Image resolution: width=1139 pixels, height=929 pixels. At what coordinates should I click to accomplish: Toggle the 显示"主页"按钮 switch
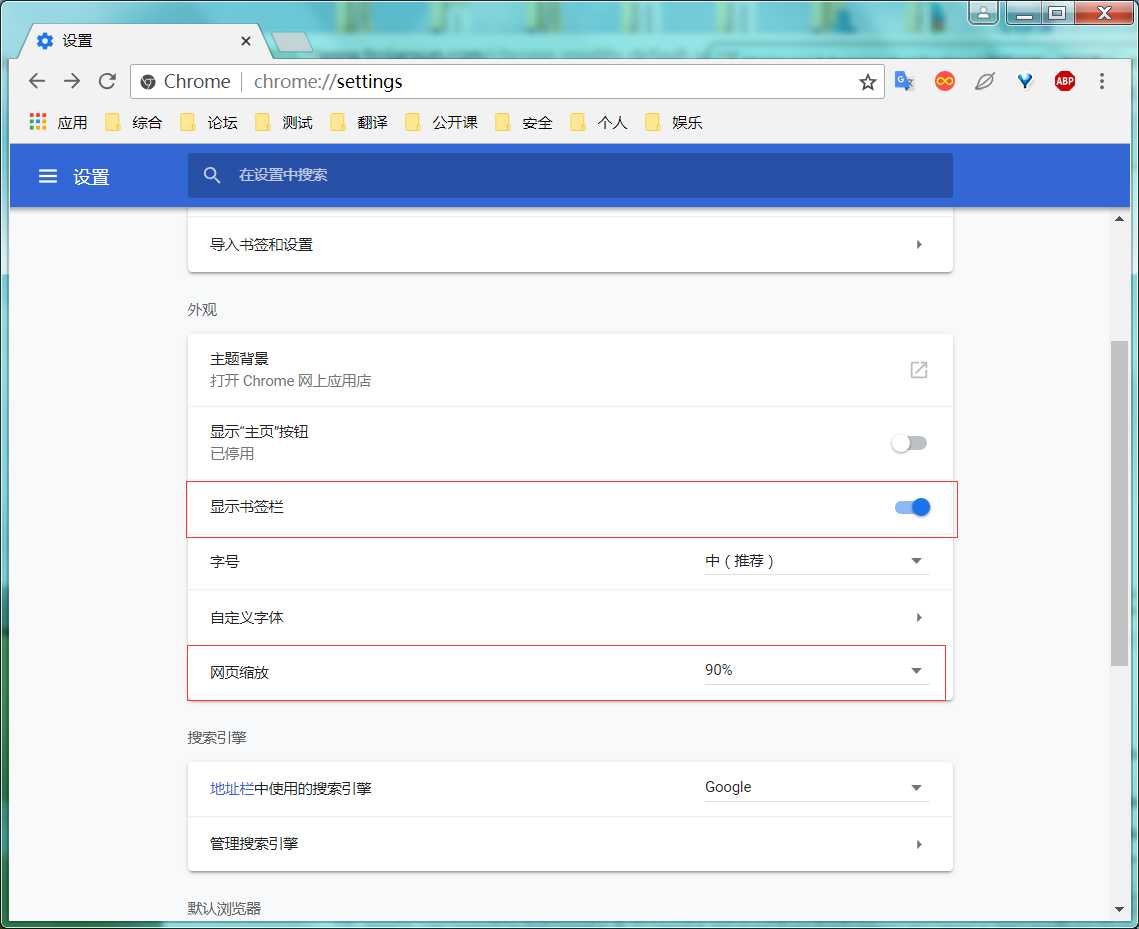coord(909,443)
